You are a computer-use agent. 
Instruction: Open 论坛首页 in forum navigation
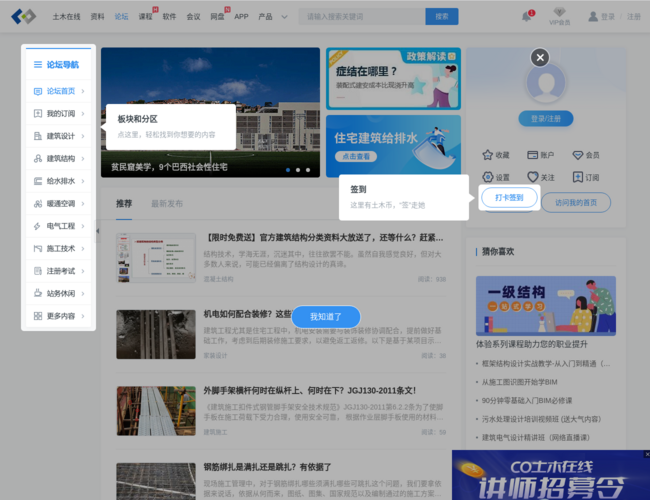(58, 91)
